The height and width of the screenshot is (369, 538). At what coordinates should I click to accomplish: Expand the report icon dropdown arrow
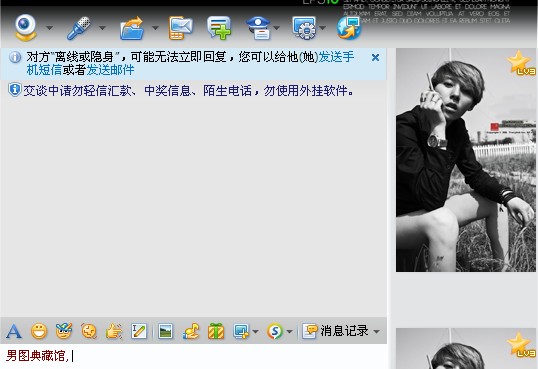tap(277, 28)
